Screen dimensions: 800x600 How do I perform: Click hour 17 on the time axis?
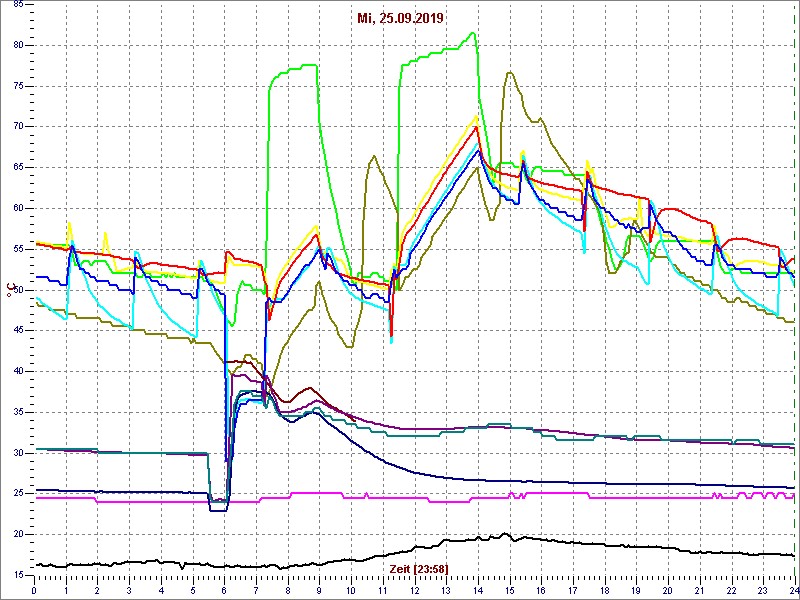click(x=573, y=591)
